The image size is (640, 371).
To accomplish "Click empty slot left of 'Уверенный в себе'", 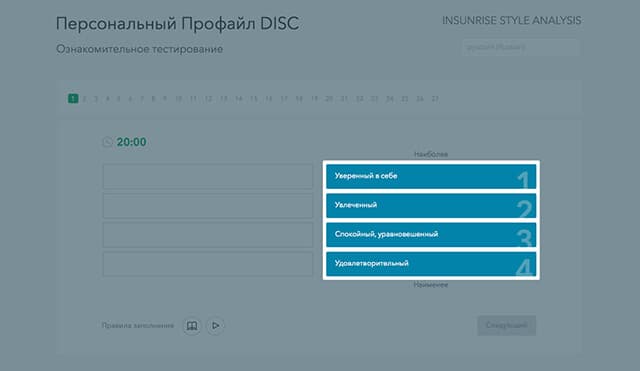I will 208,176.
